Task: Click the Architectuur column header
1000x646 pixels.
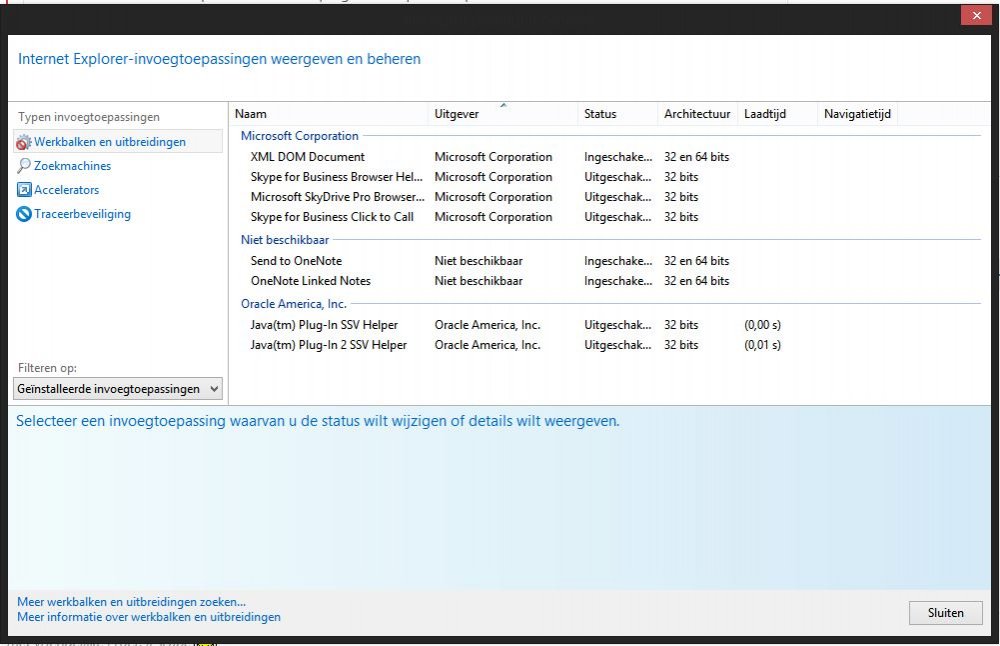Action: 697,114
